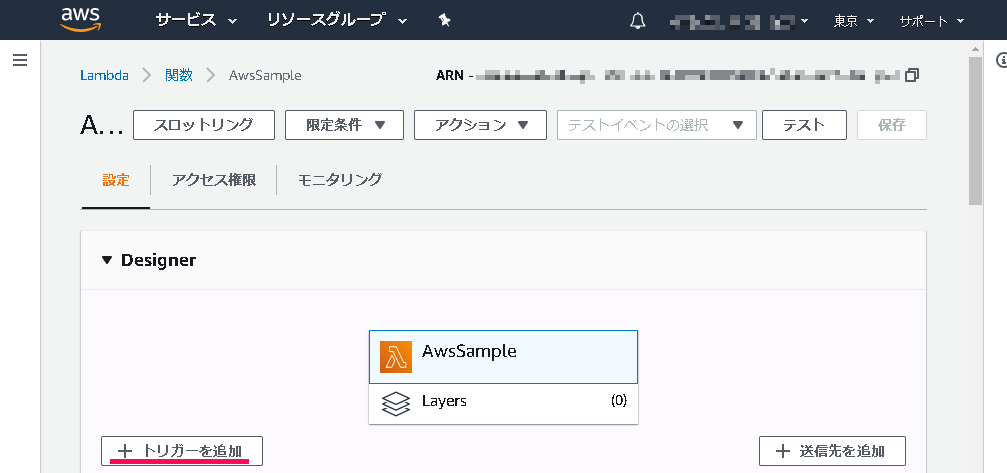
Task: Open the テストイベントの選択 combo box
Action: (x=656, y=125)
